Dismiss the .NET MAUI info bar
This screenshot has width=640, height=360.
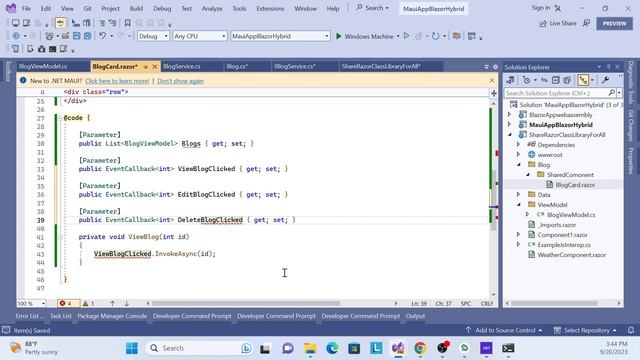[x=492, y=80]
